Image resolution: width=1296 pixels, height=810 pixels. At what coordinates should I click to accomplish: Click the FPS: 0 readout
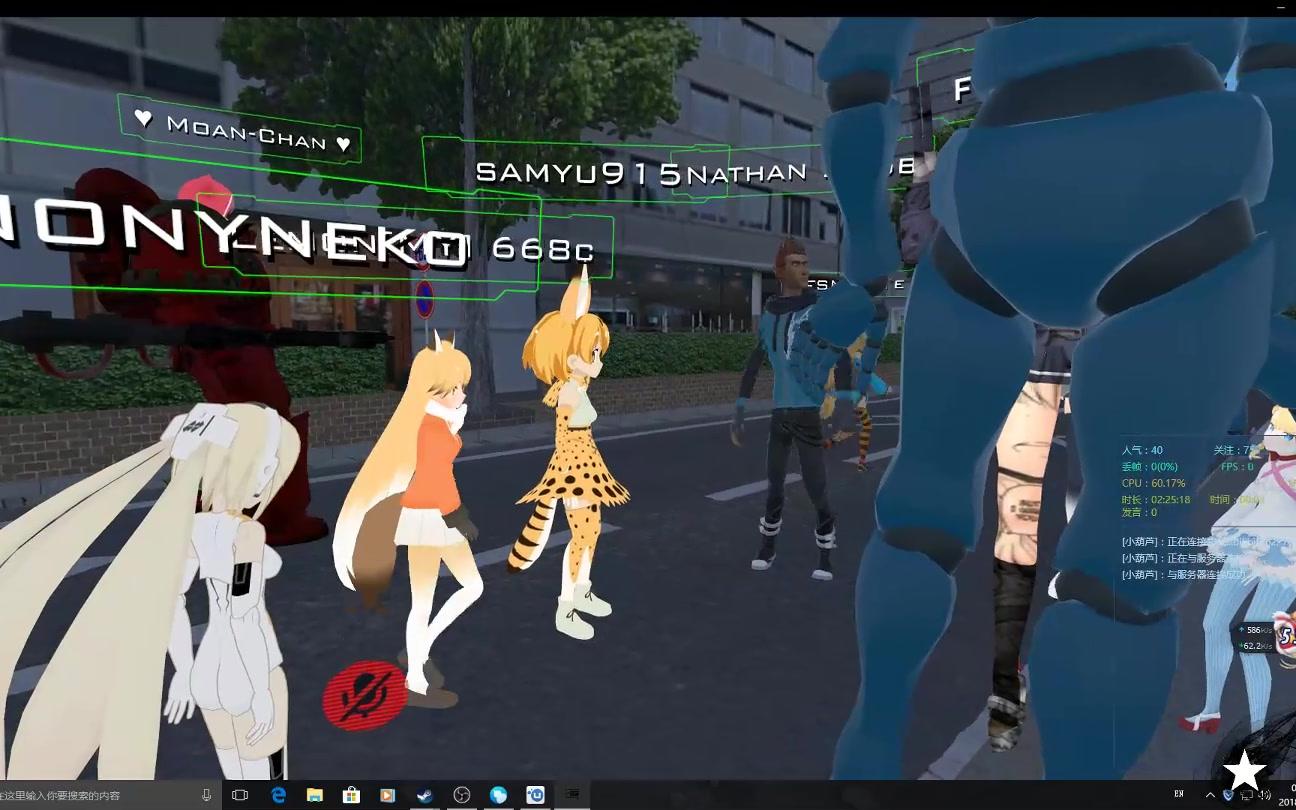tap(1237, 467)
